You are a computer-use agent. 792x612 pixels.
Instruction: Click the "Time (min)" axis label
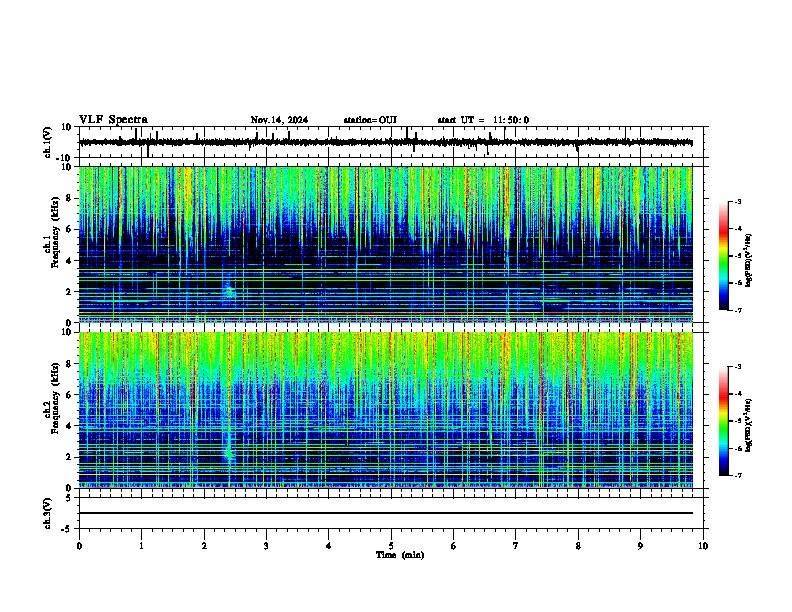tap(400, 555)
